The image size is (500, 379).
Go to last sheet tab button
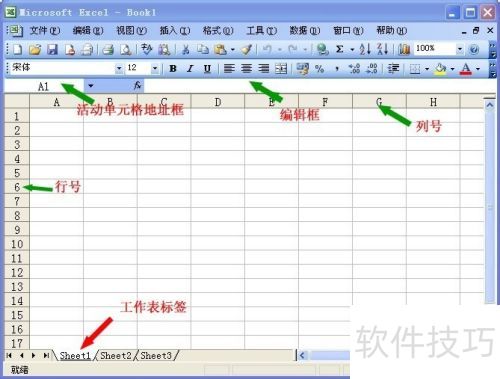point(46,356)
